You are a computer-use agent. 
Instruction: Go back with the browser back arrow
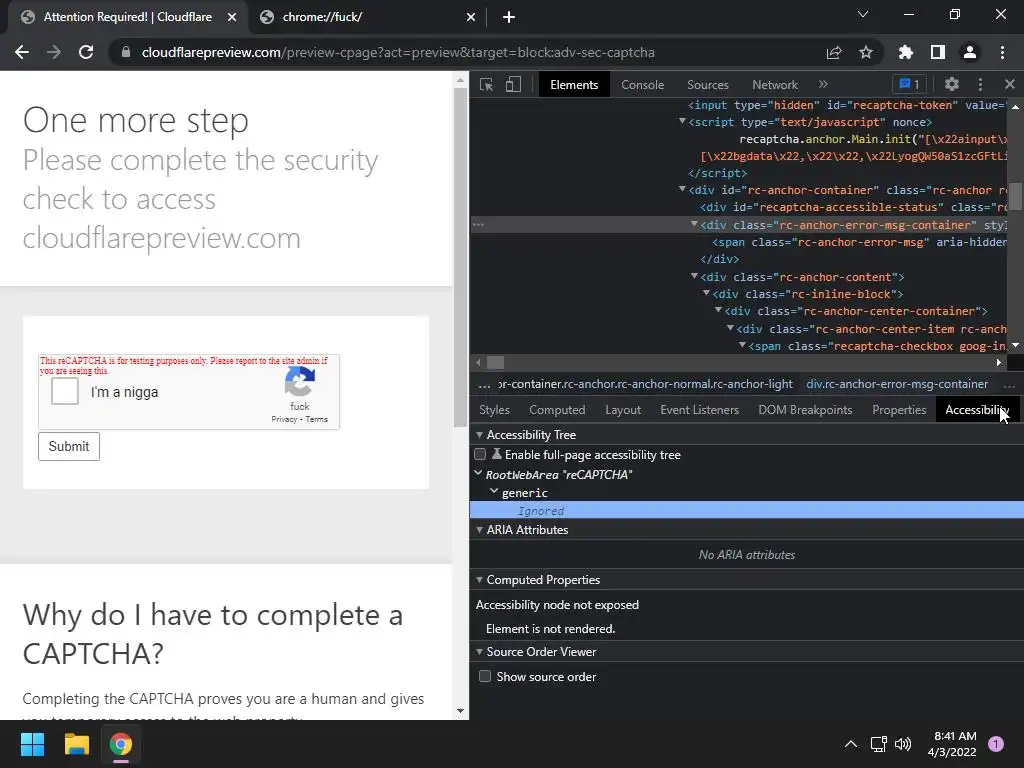pyautogui.click(x=22, y=52)
